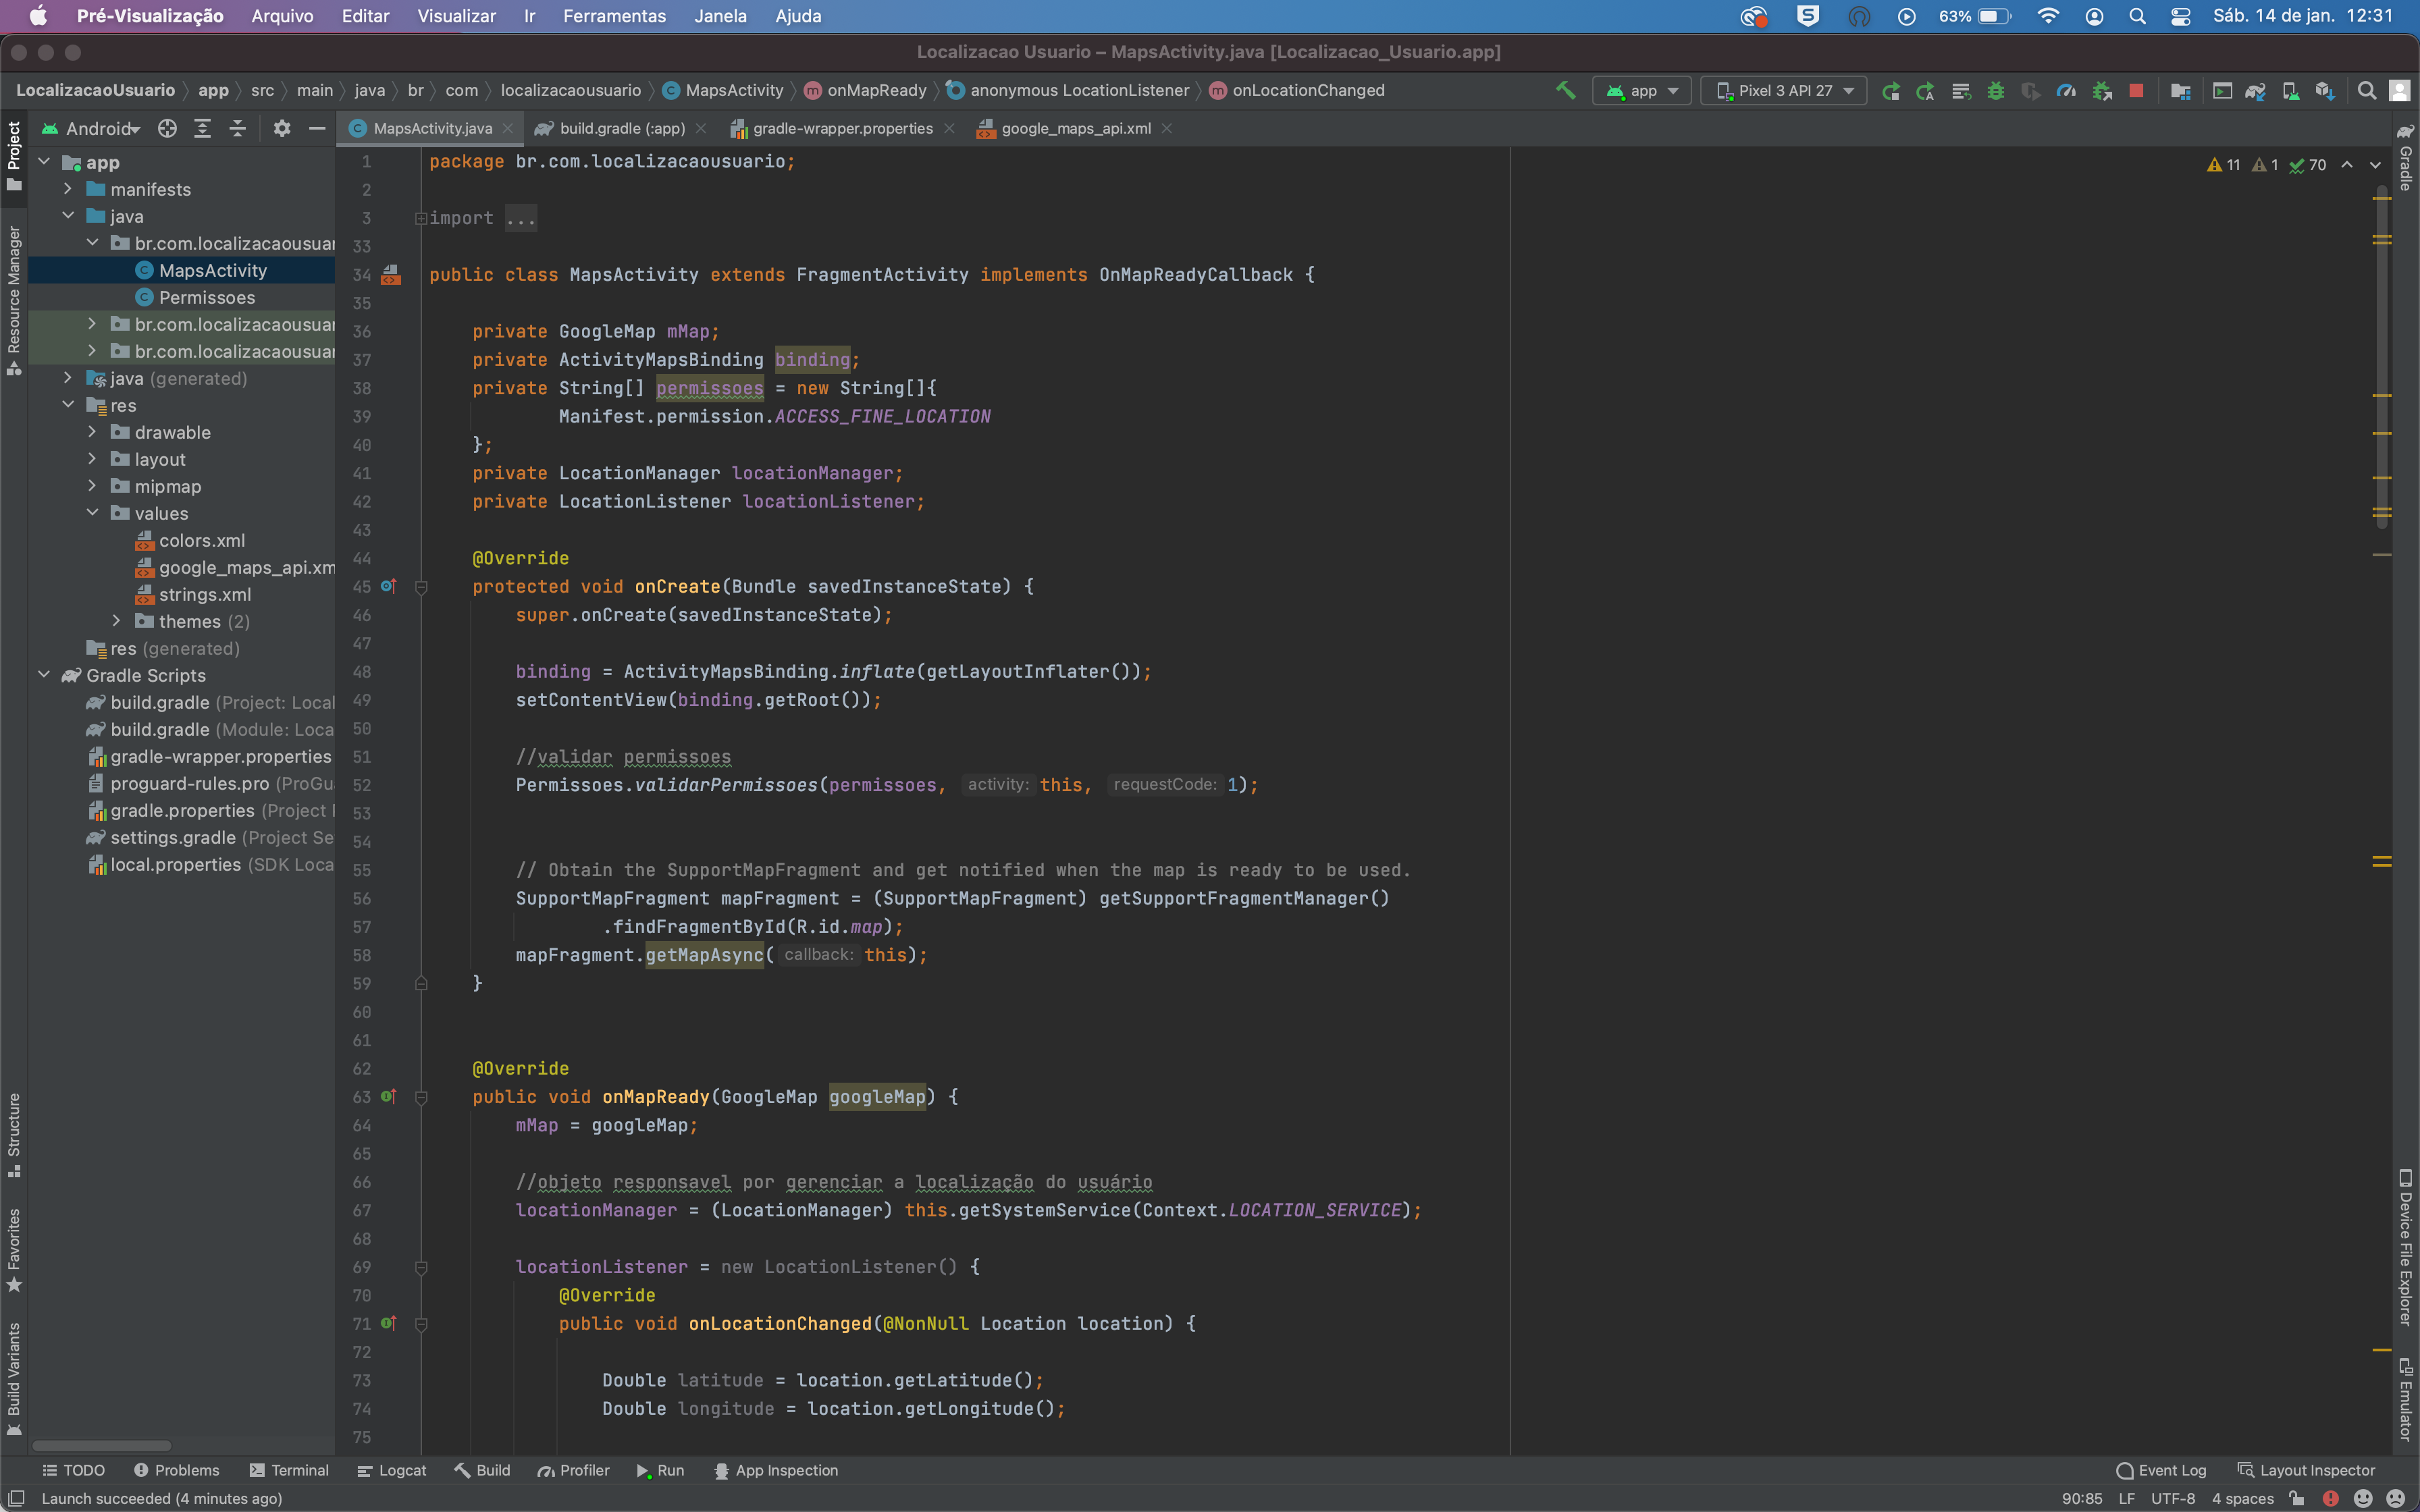Open Android project view dropdown
Image resolution: width=2420 pixels, height=1512 pixels.
click(91, 128)
